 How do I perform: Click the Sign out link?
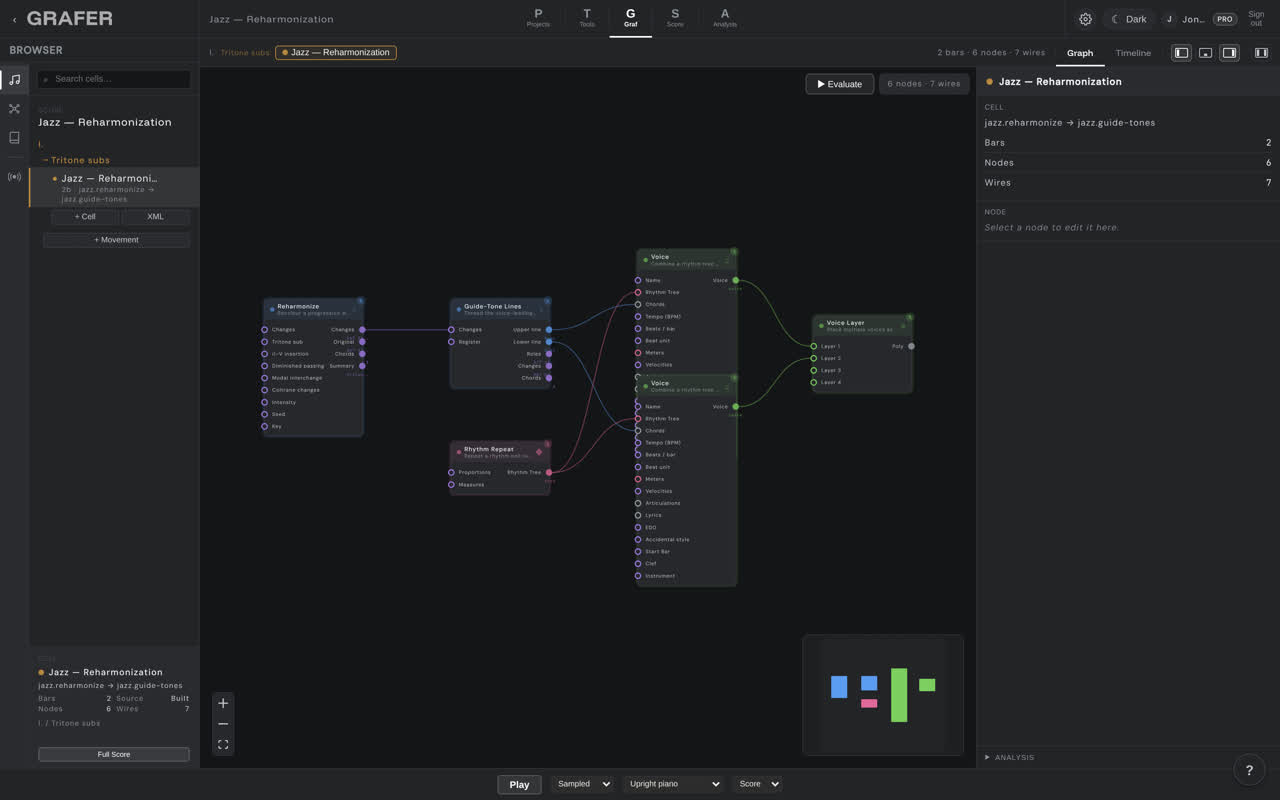(1256, 19)
